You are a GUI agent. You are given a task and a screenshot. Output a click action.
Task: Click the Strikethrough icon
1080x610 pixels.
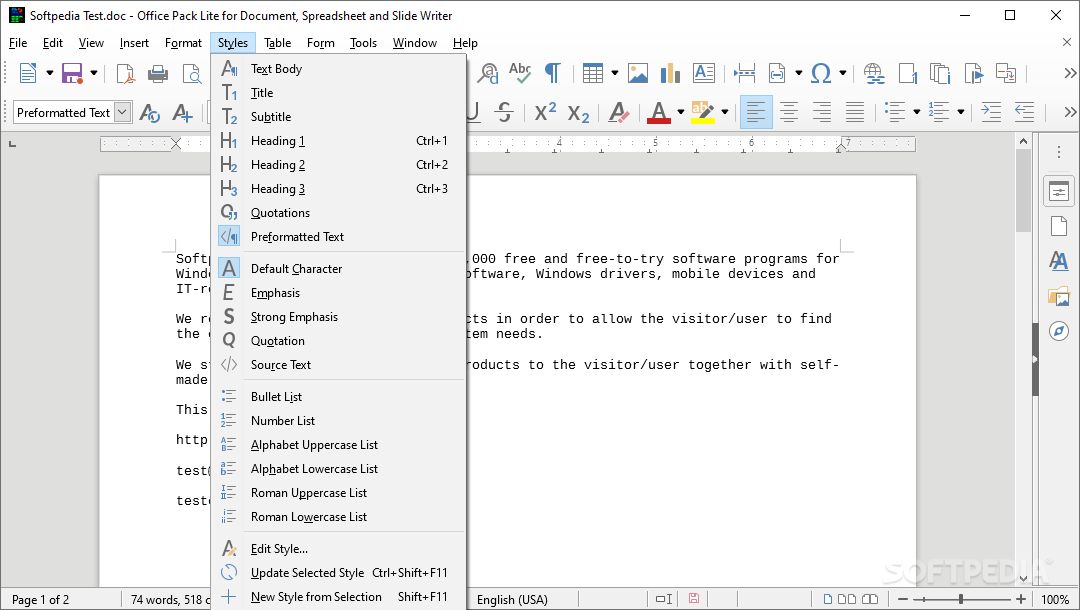coord(504,112)
